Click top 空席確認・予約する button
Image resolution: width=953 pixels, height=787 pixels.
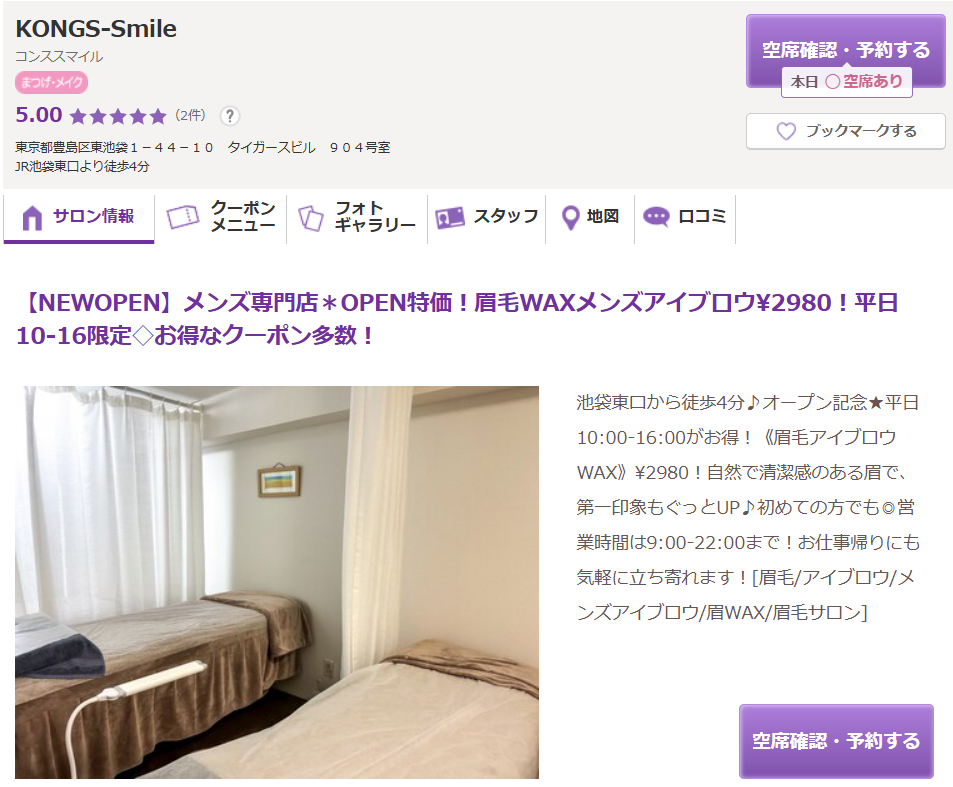(x=845, y=51)
